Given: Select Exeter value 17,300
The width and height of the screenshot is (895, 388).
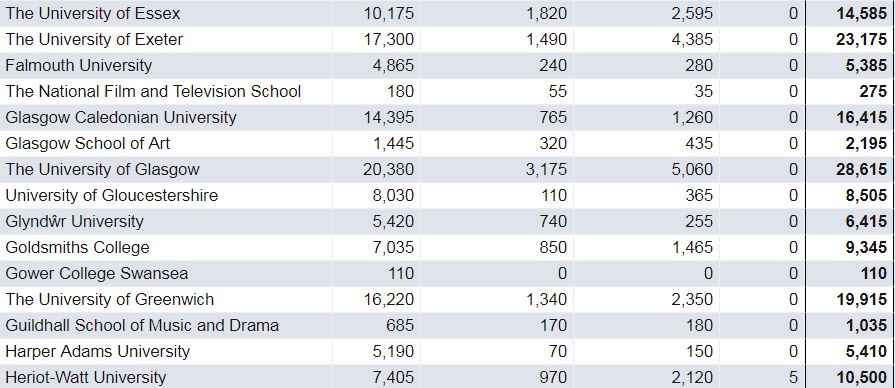Looking at the screenshot, I should (389, 39).
